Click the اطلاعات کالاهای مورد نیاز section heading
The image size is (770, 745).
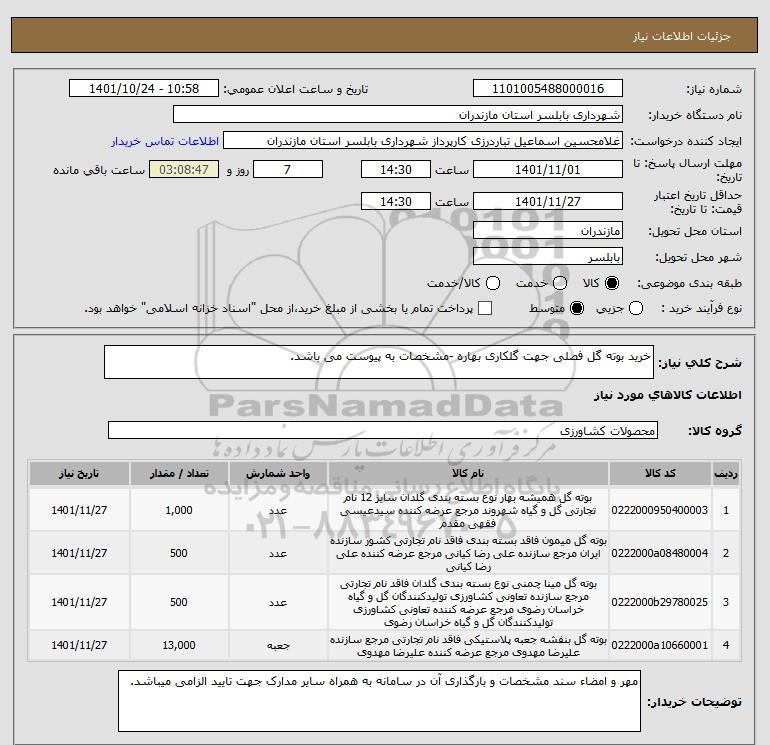point(668,395)
